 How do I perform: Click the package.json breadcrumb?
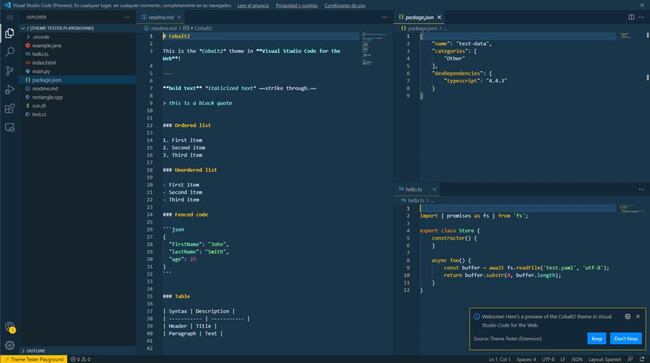pos(419,28)
